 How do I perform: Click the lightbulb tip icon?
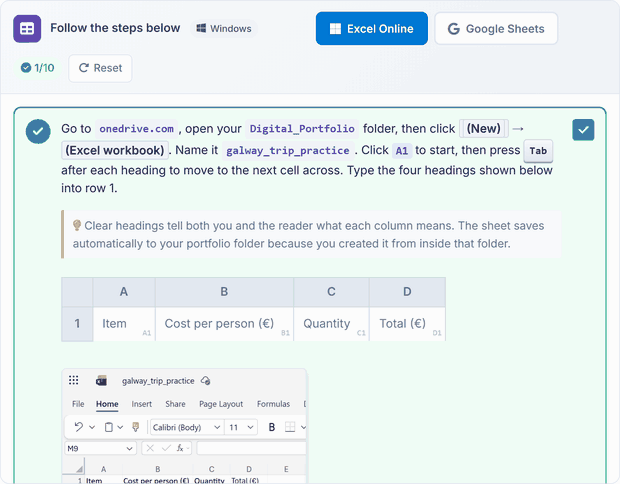(77, 225)
